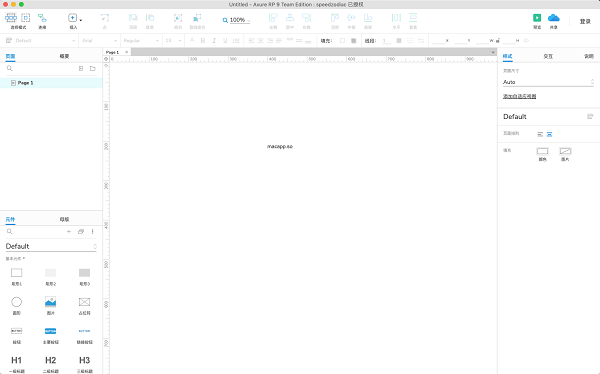Open the library options three-dot menu
600x374 pixels.
[93, 232]
